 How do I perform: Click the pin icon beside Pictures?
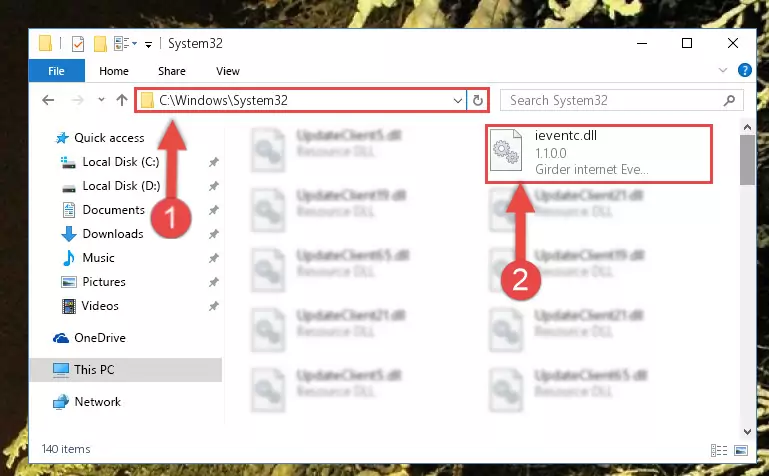[213, 282]
